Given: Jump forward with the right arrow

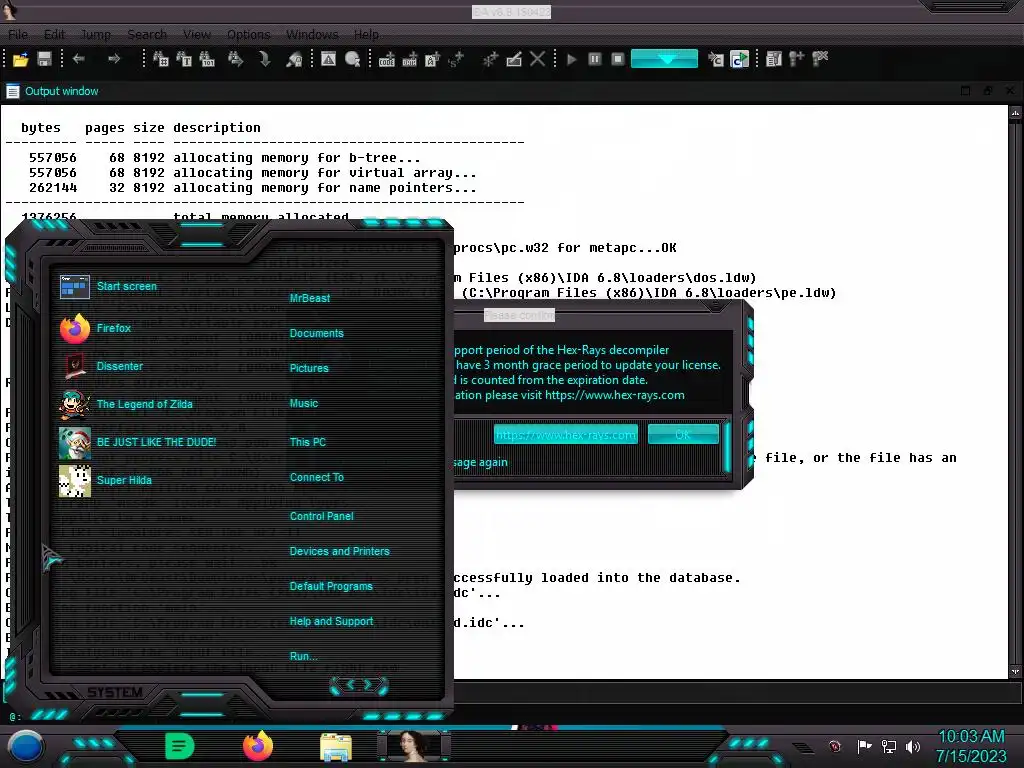Looking at the screenshot, I should [x=114, y=59].
